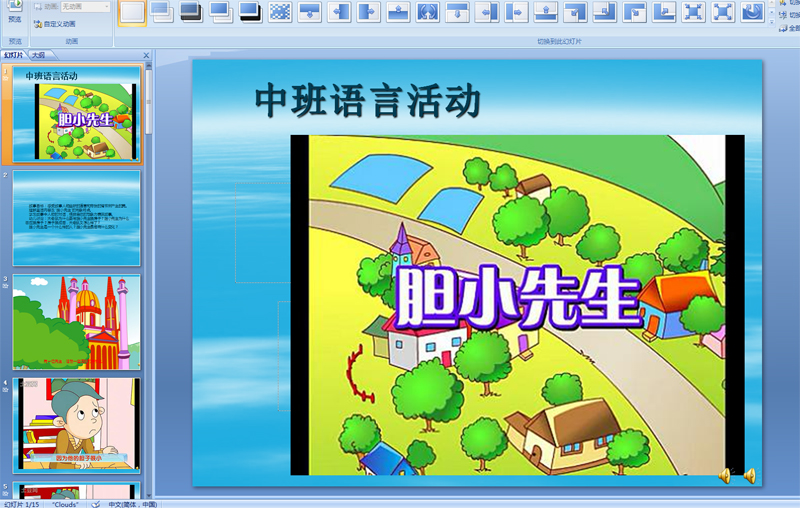Apply the Box Out transition

pyautogui.click(x=723, y=12)
